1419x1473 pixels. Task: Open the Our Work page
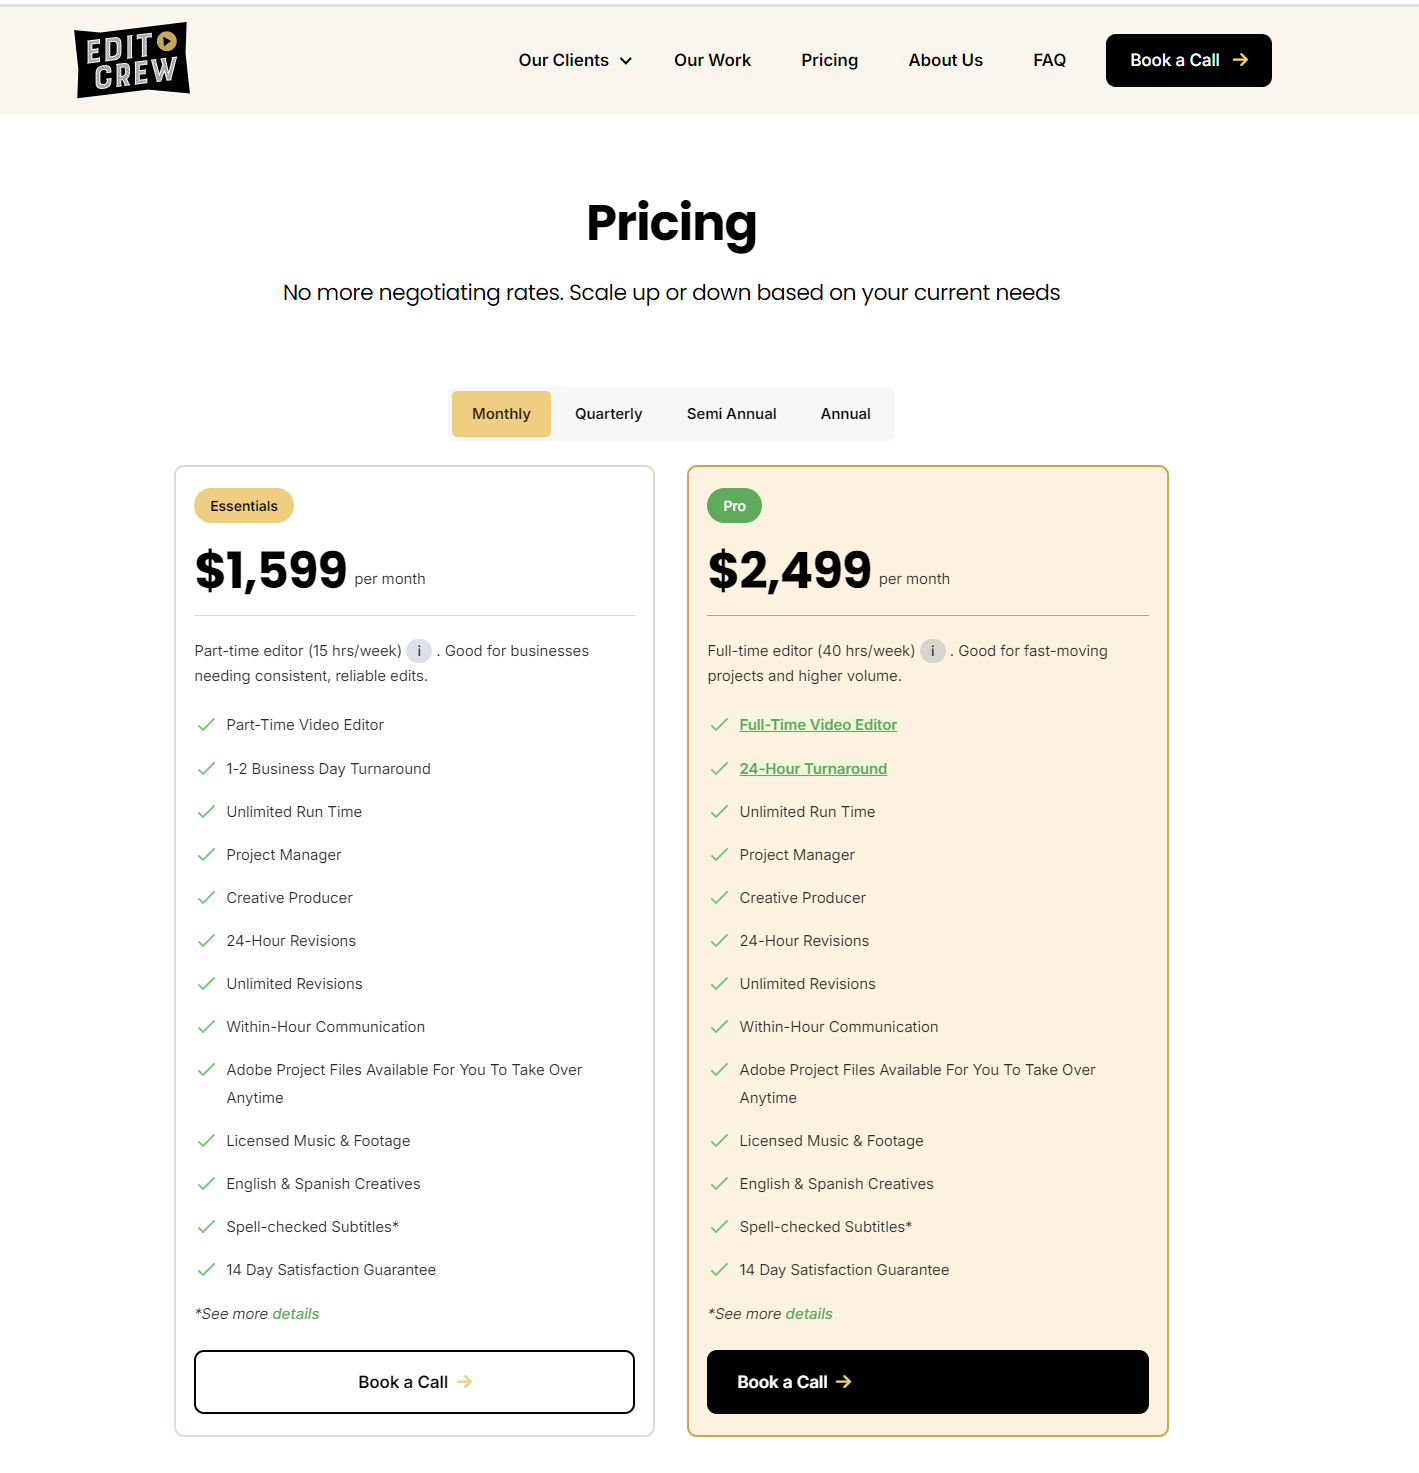712,60
